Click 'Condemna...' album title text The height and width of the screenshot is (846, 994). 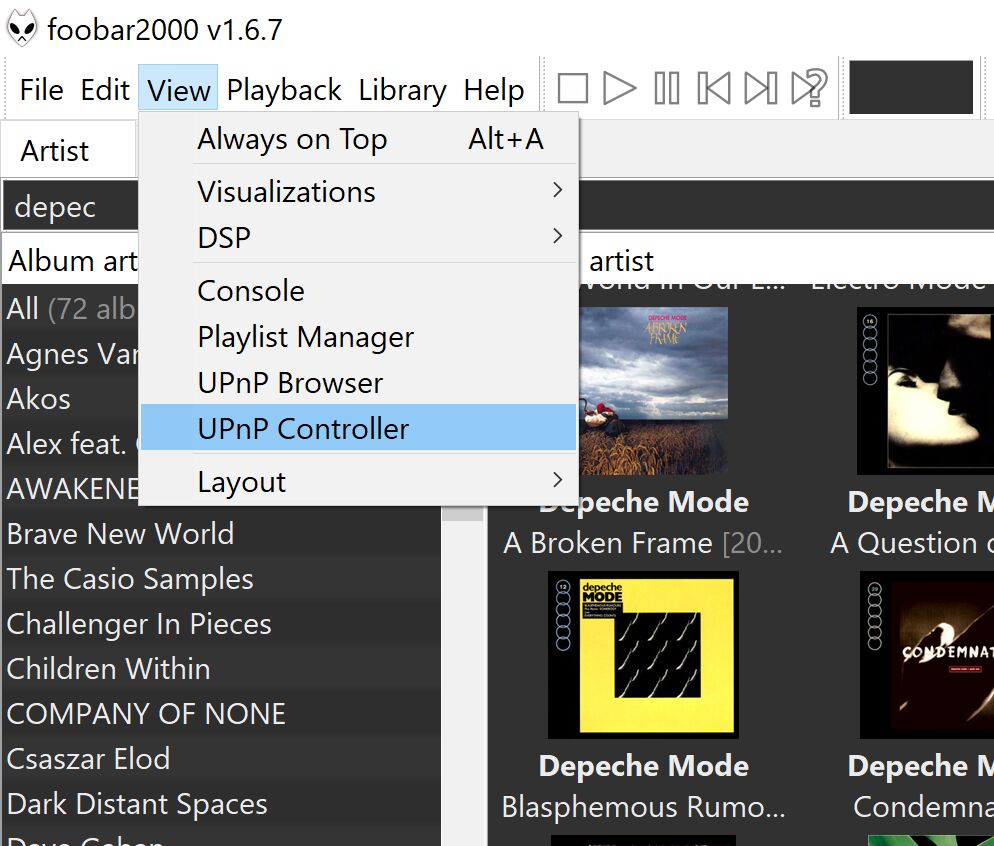[923, 807]
